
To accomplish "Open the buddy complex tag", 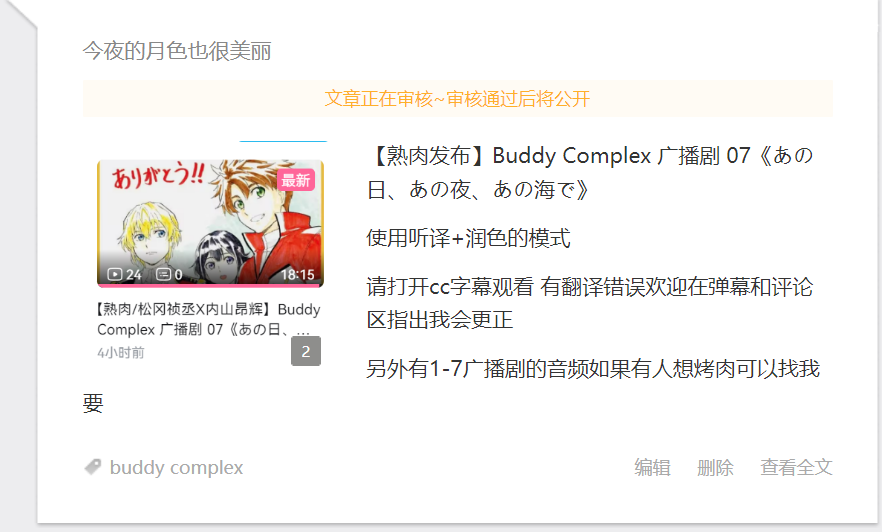I will [x=176, y=467].
